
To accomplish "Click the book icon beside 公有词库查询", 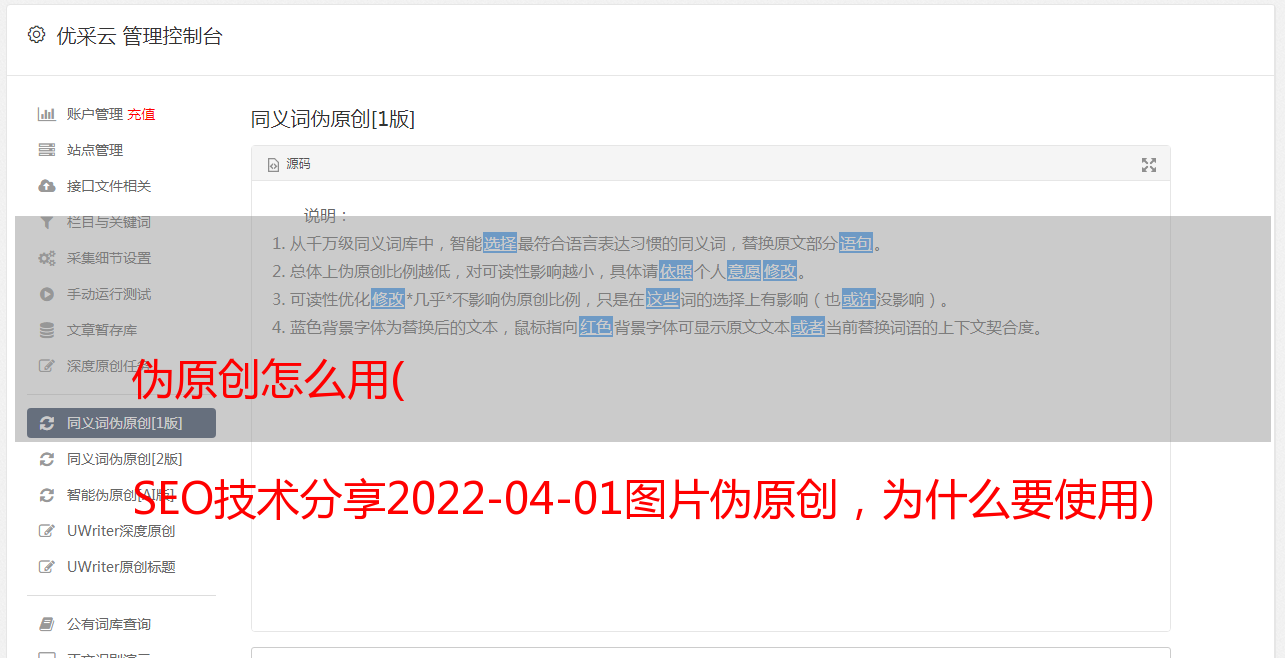I will (x=46, y=624).
